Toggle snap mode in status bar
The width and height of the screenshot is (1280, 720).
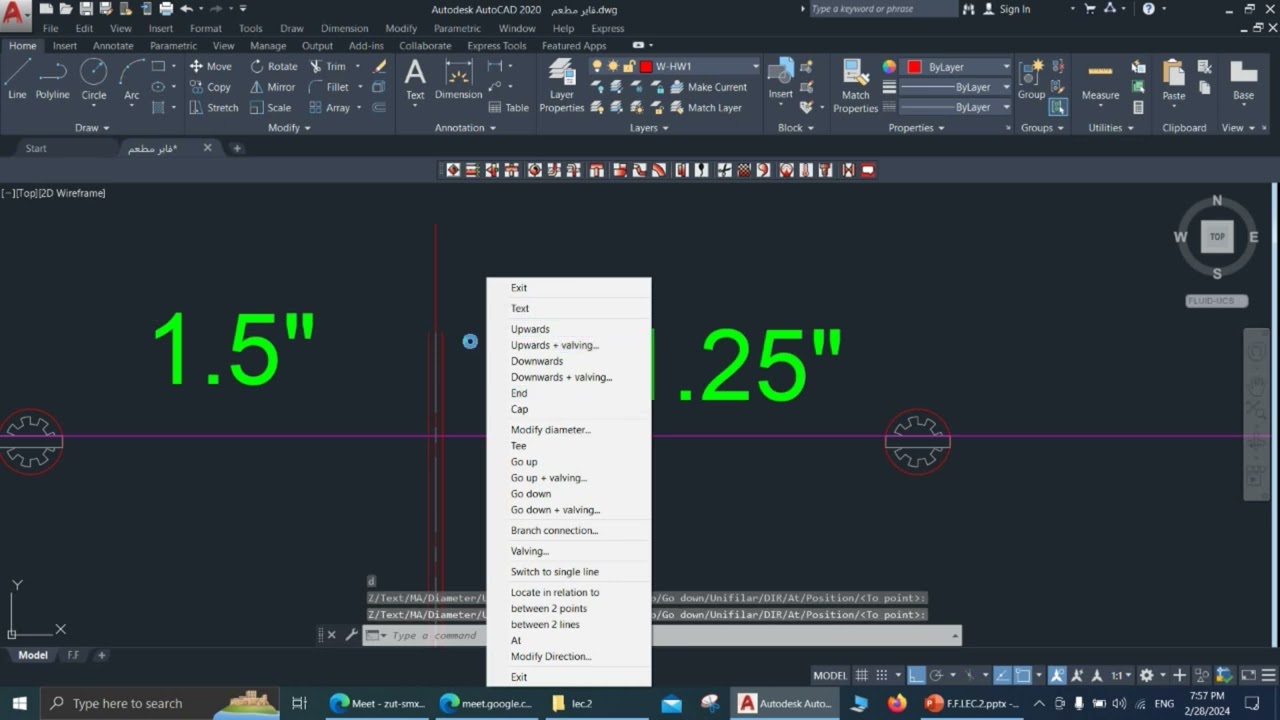tap(883, 675)
